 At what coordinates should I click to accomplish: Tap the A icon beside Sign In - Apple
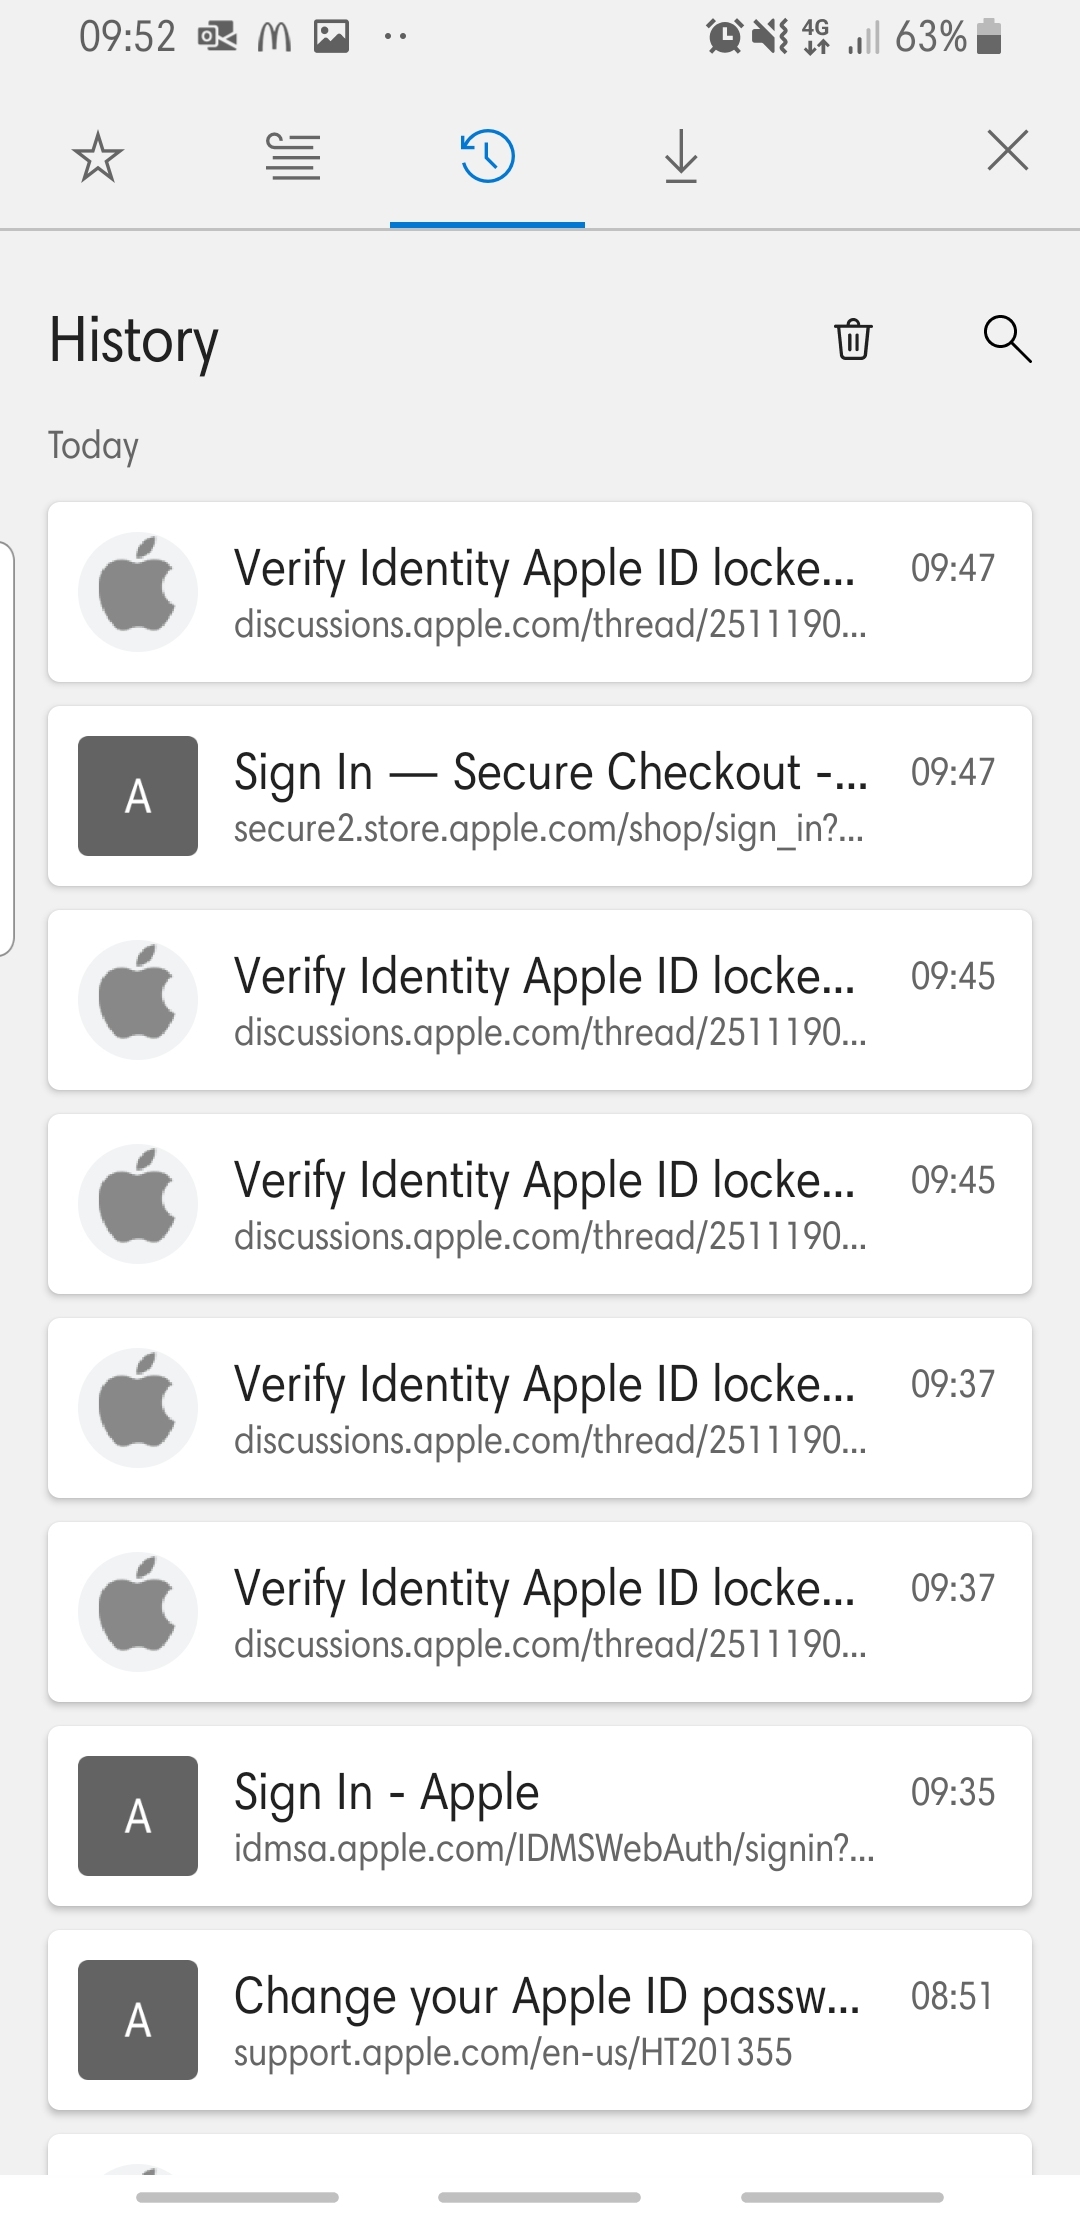(x=138, y=1816)
